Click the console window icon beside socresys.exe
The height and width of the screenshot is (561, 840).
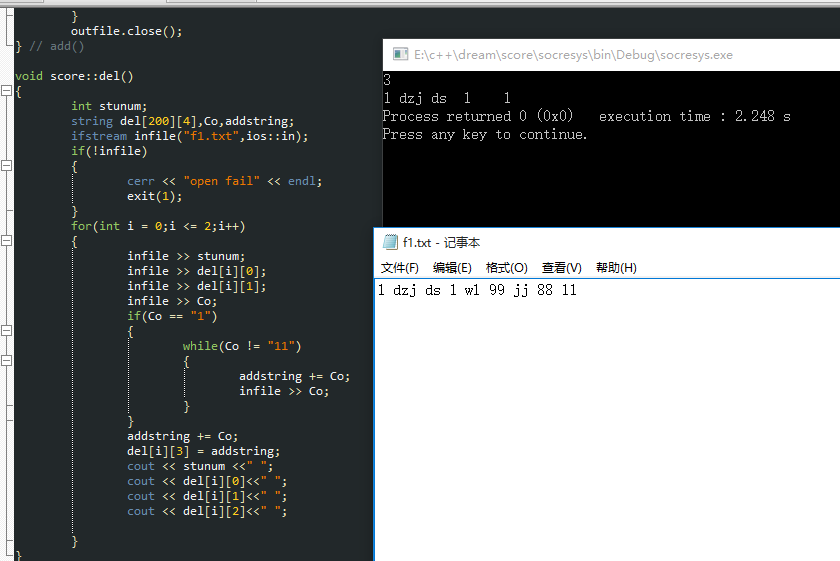[400, 54]
